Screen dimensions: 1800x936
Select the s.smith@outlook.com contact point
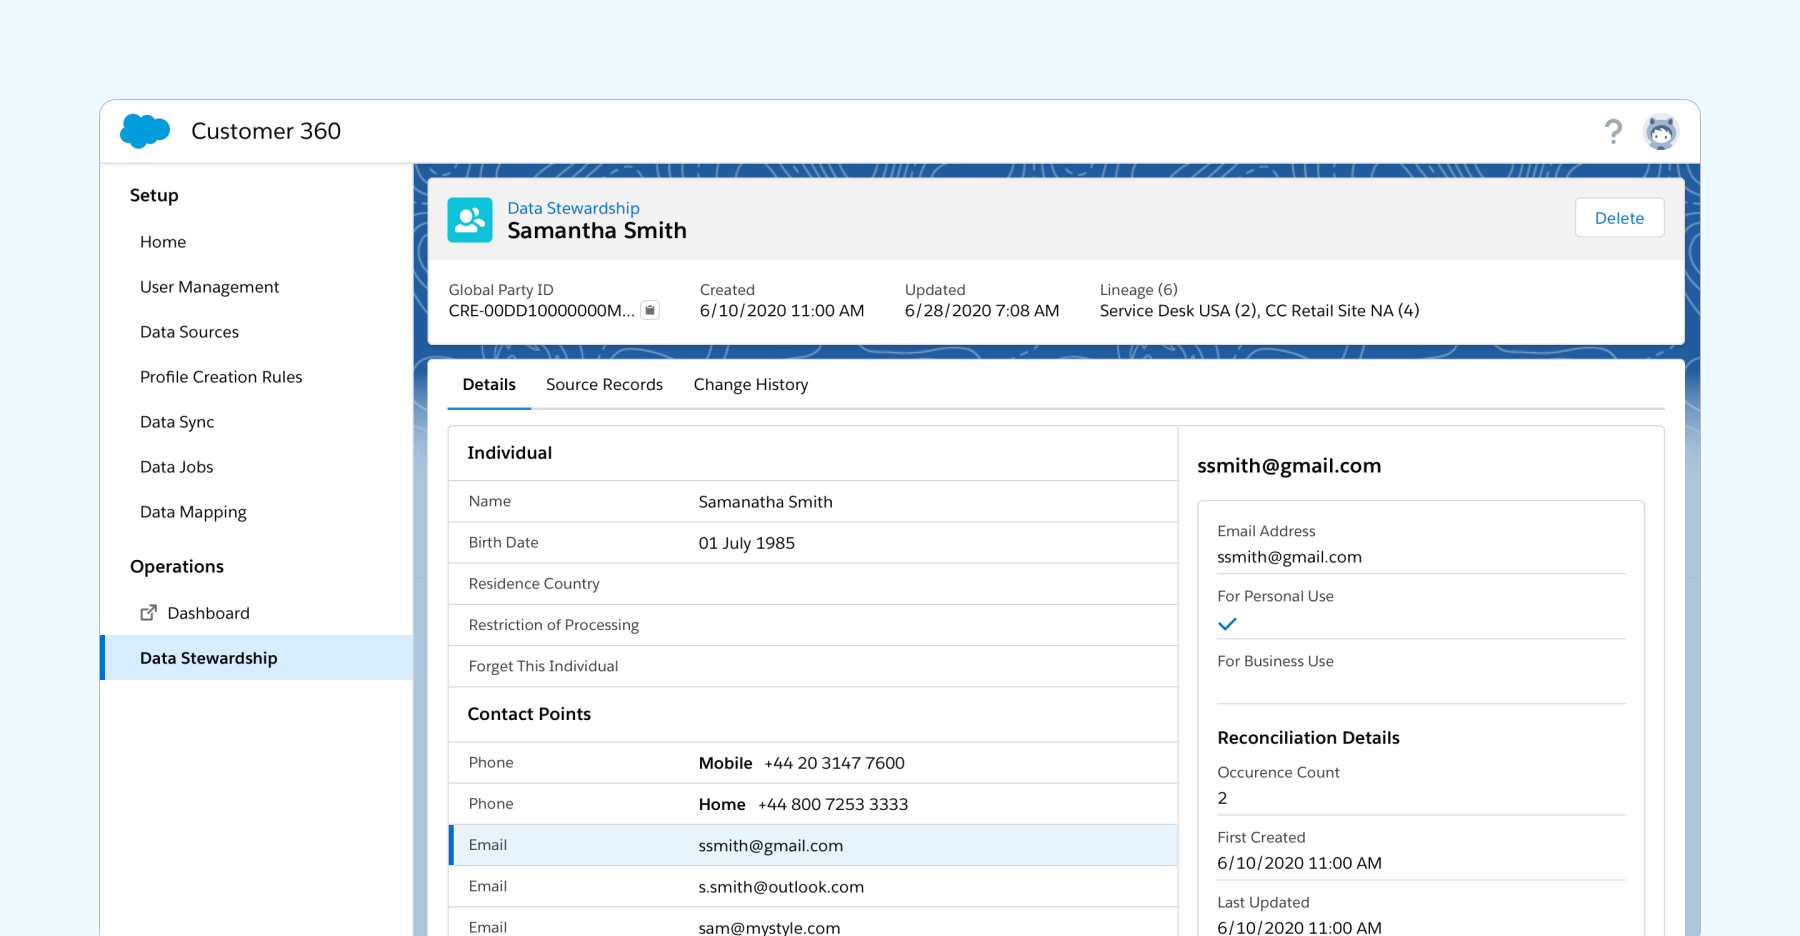point(781,886)
